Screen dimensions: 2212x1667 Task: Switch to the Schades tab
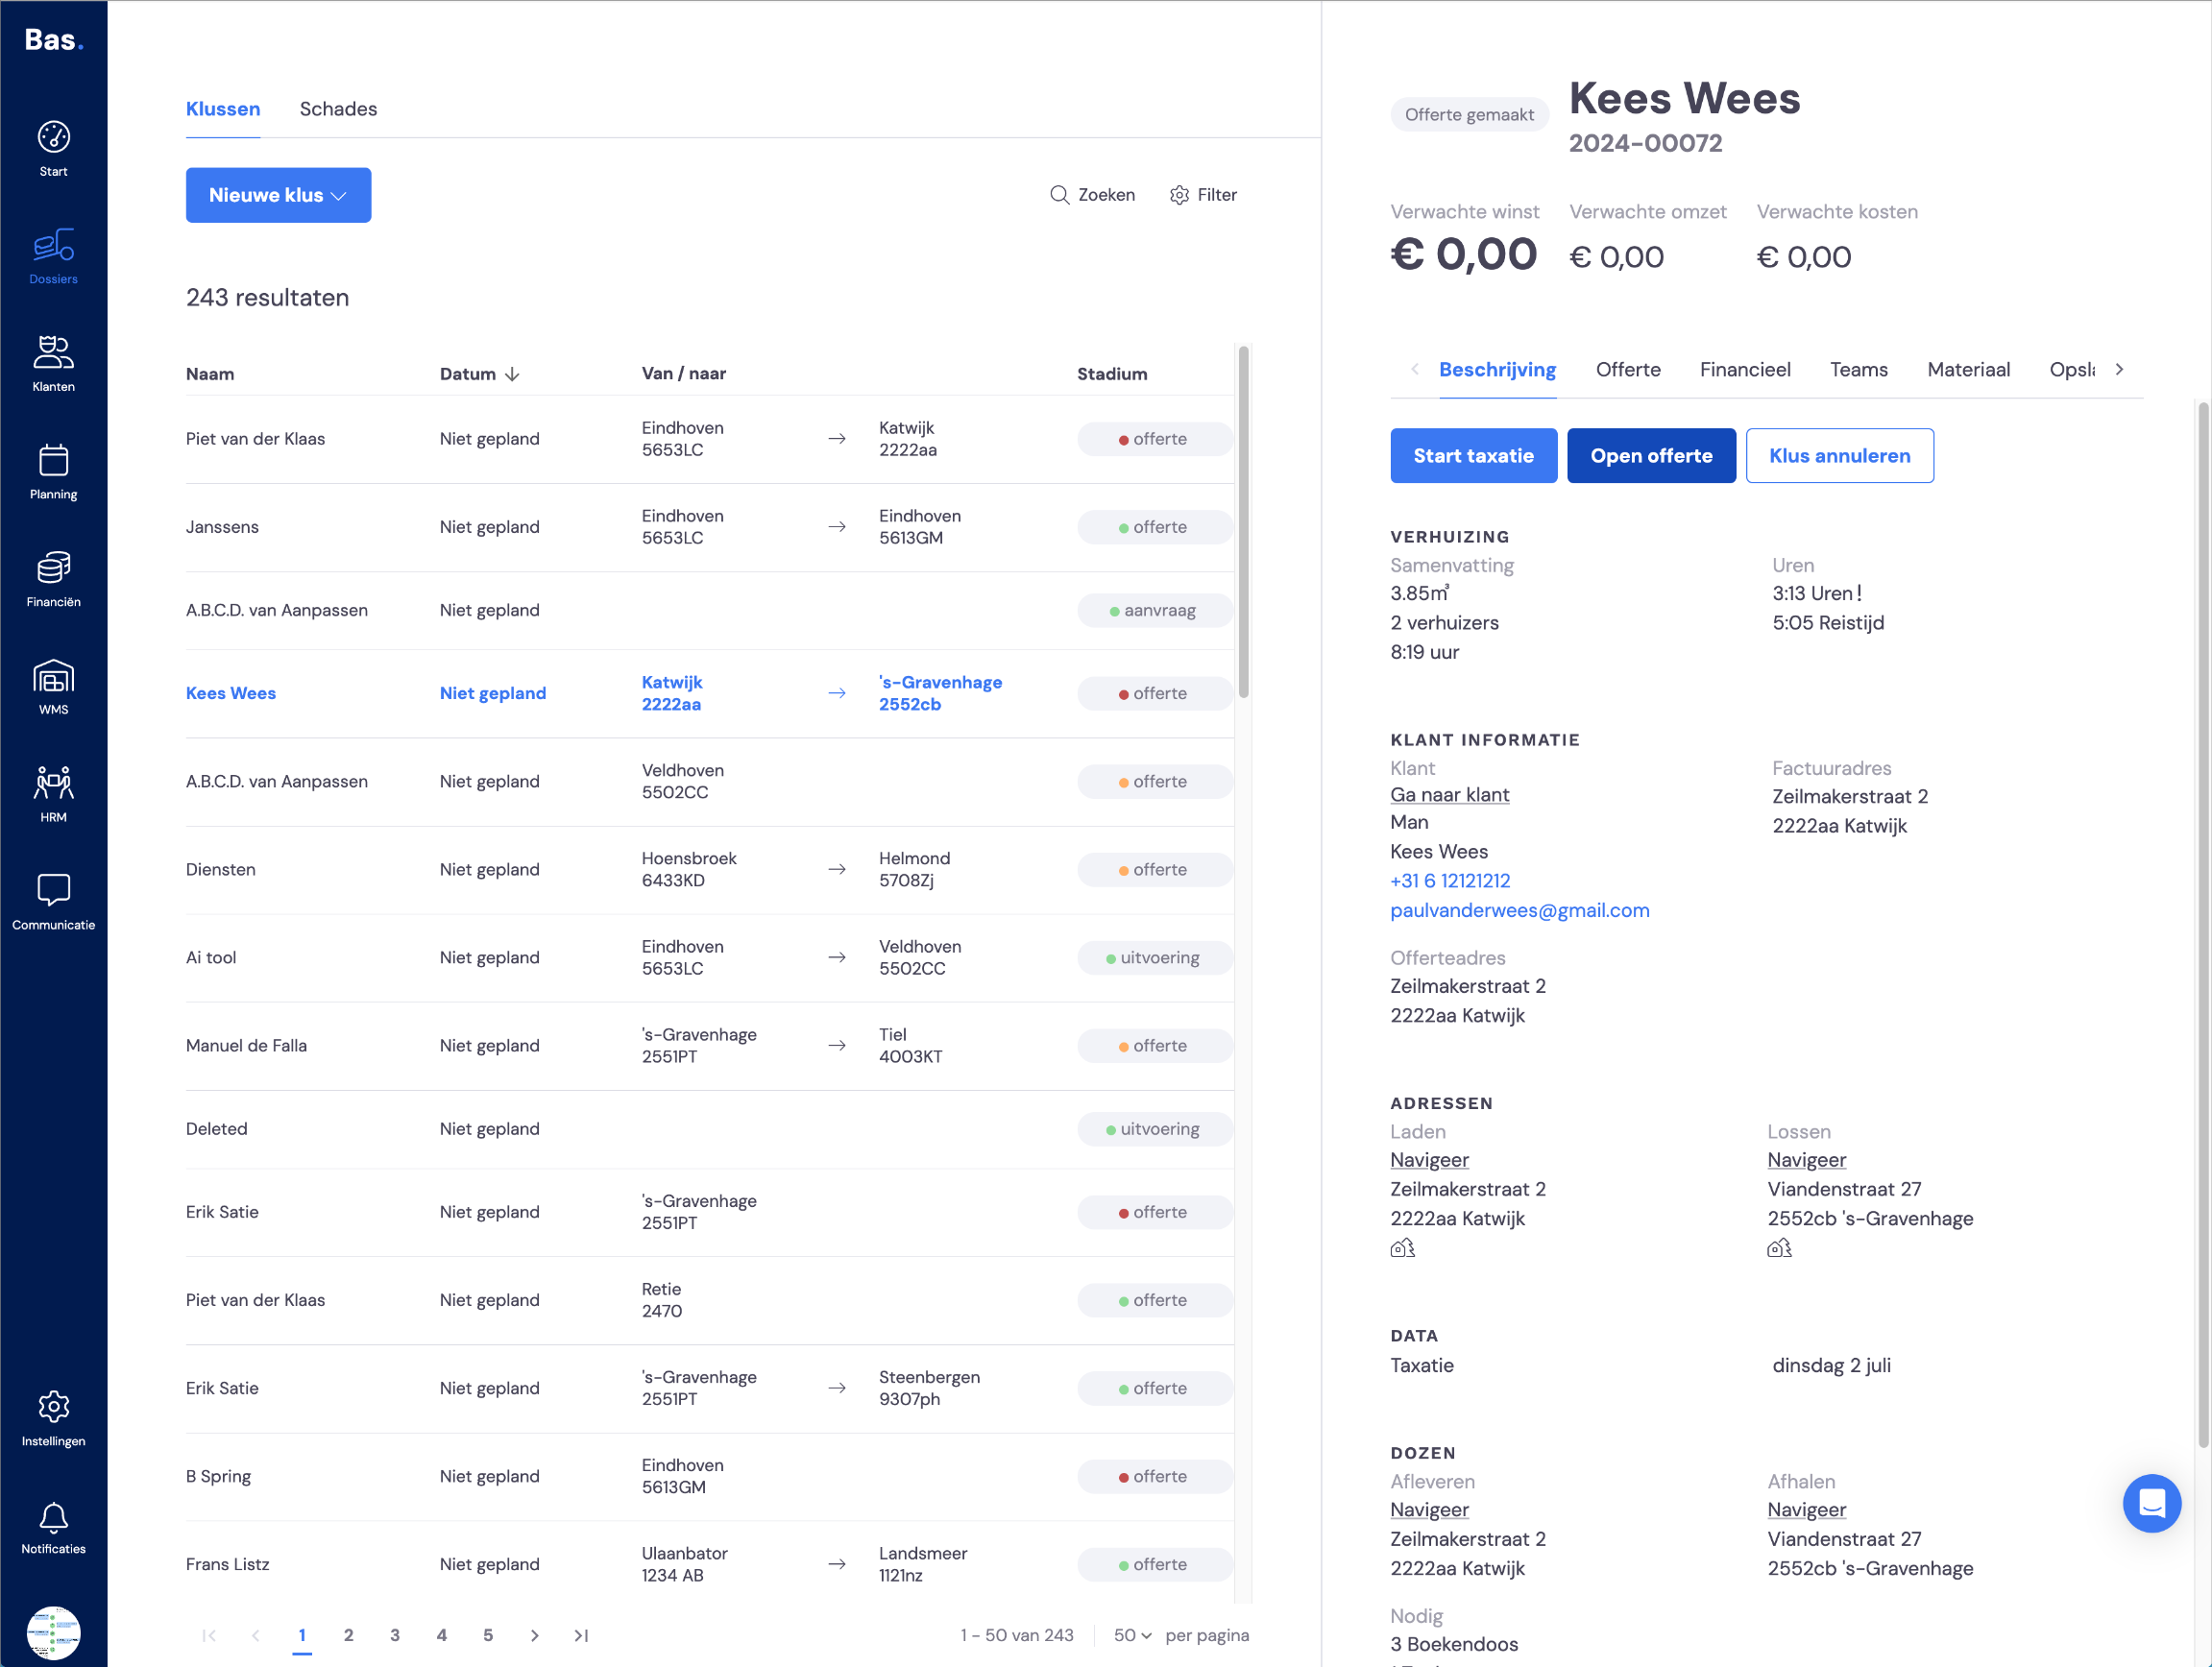click(x=338, y=109)
